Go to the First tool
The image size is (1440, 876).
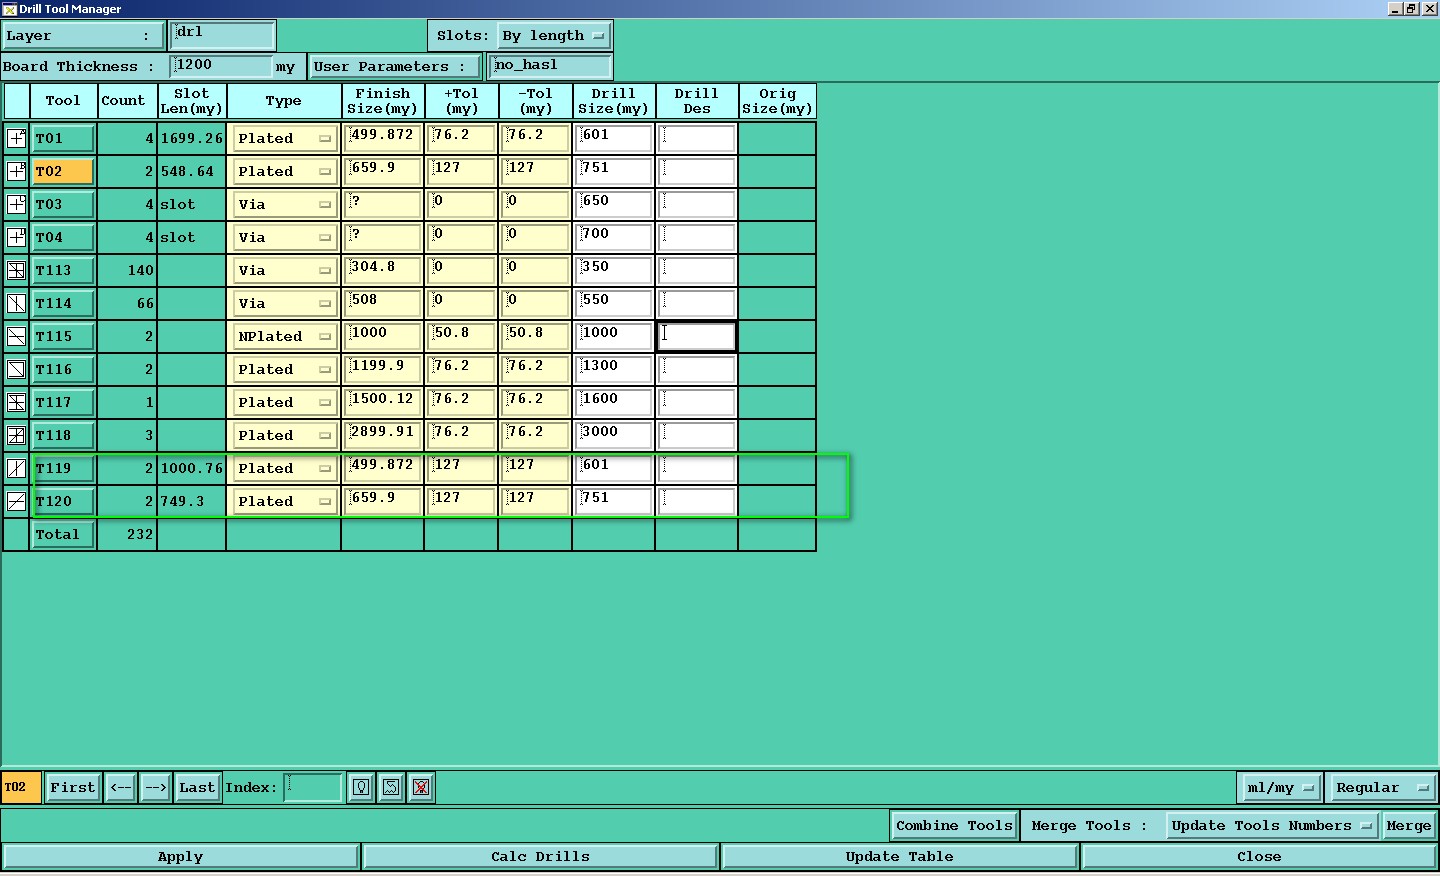pos(73,787)
